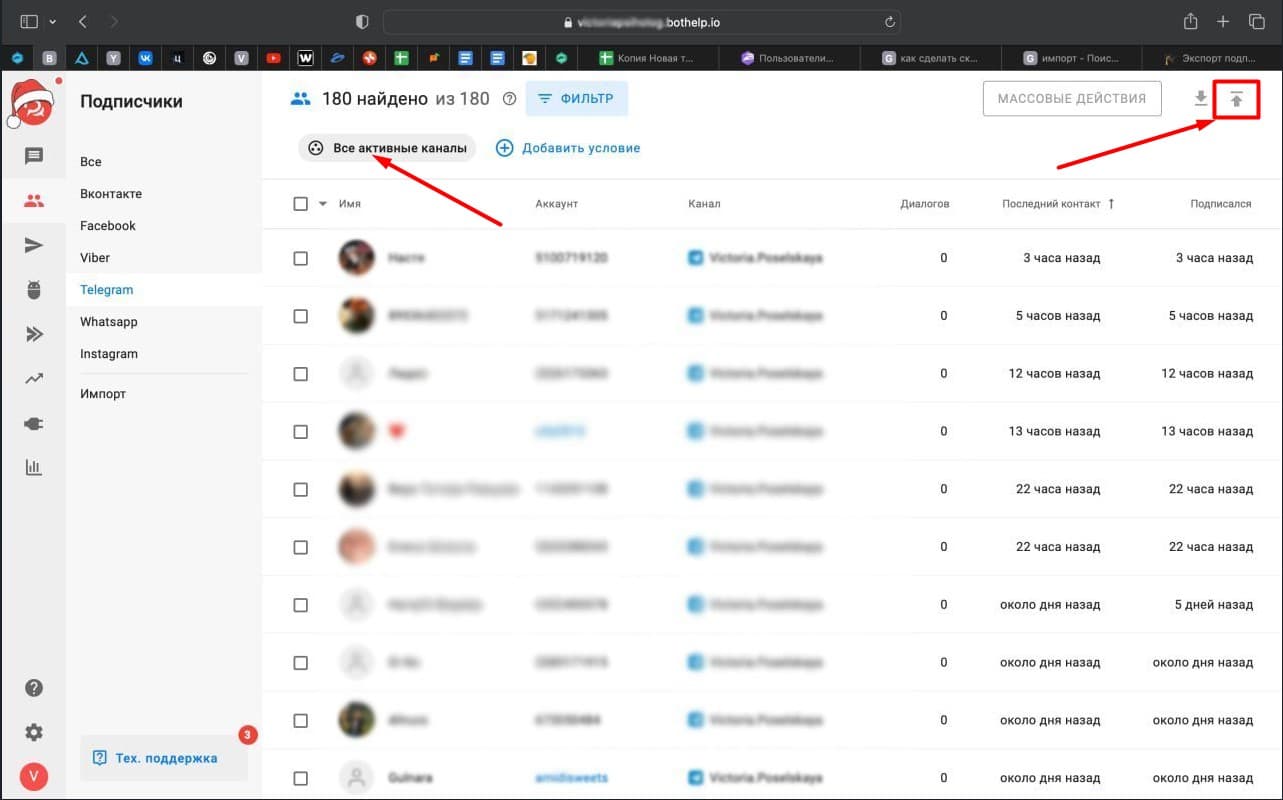Click the upload arrow icon highlighted in red
Screen dimensions: 1283x800
(x=1236, y=99)
